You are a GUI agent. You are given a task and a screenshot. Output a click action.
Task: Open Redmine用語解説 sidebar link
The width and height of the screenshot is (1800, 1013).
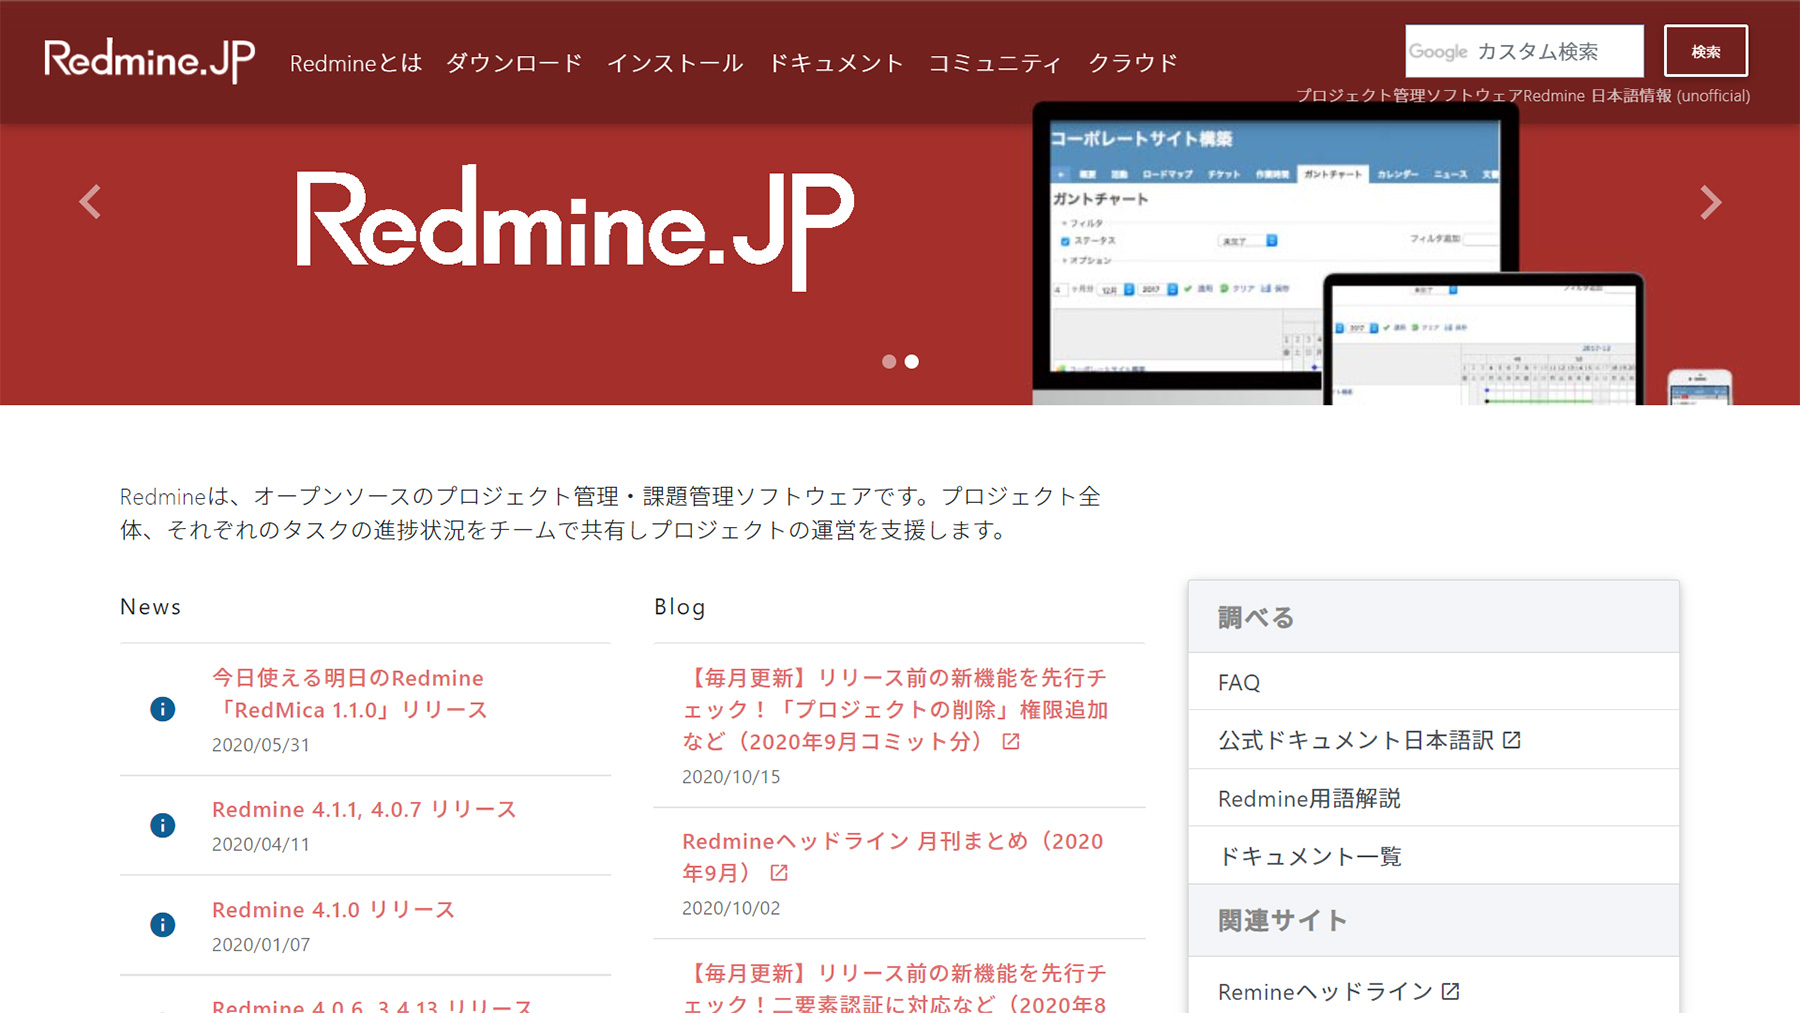point(1434,798)
